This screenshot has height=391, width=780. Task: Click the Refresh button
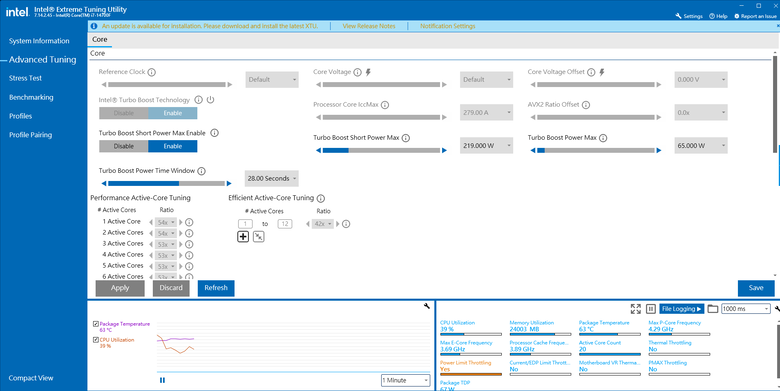coord(216,288)
